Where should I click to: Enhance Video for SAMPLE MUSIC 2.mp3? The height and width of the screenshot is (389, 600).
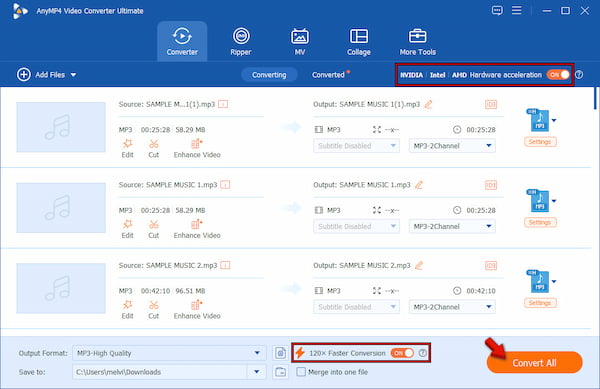[x=197, y=310]
